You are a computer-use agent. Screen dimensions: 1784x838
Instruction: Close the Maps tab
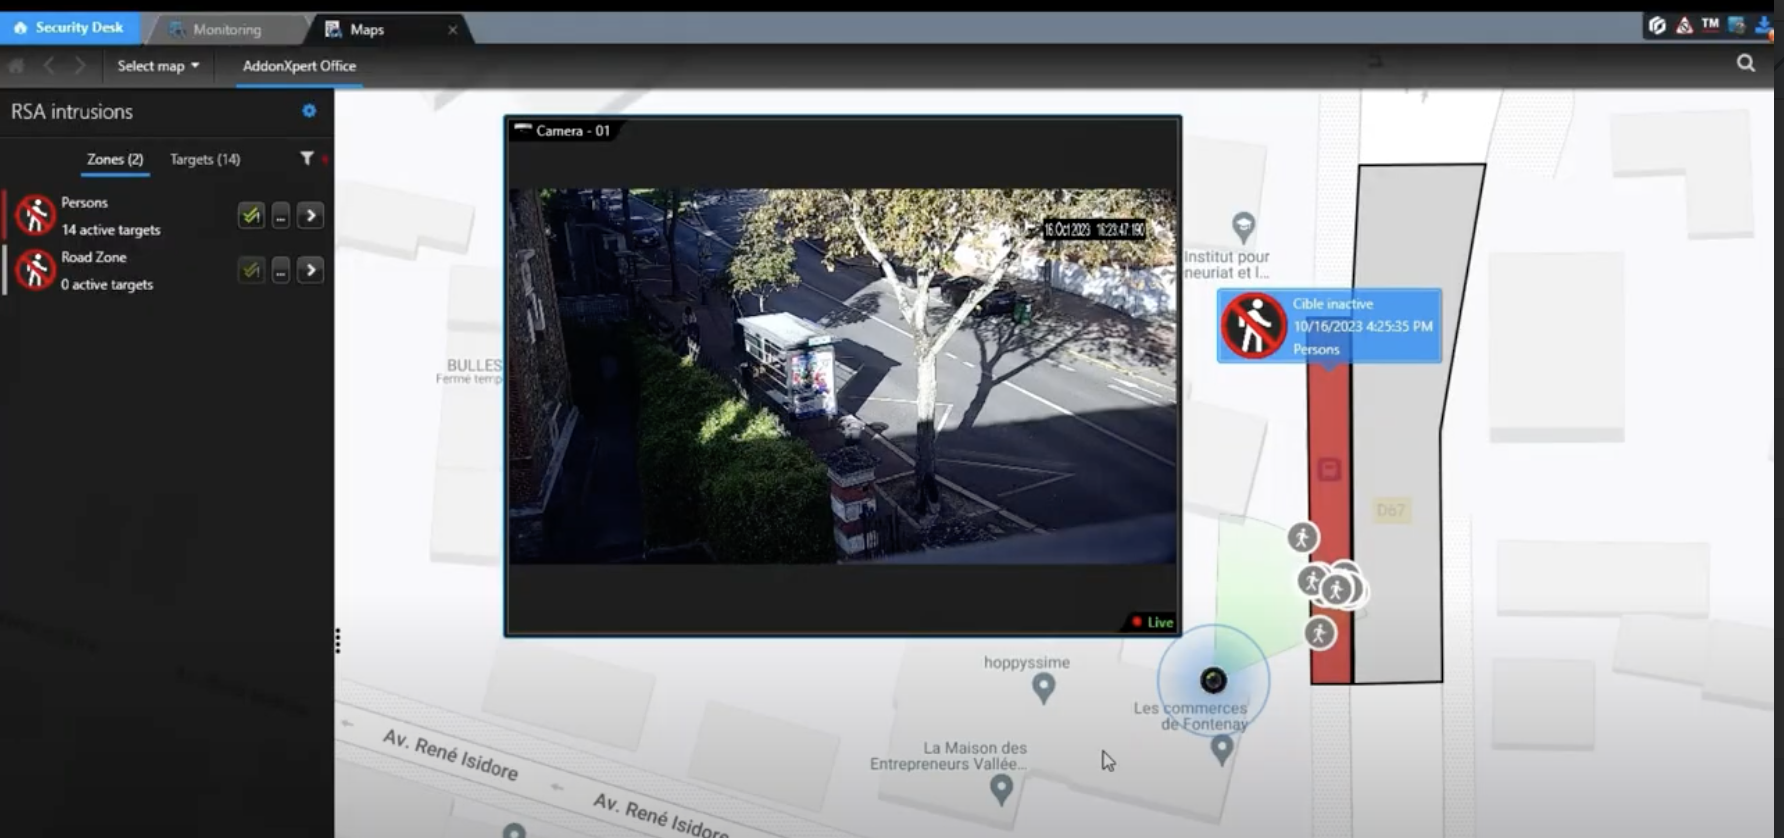click(x=452, y=30)
